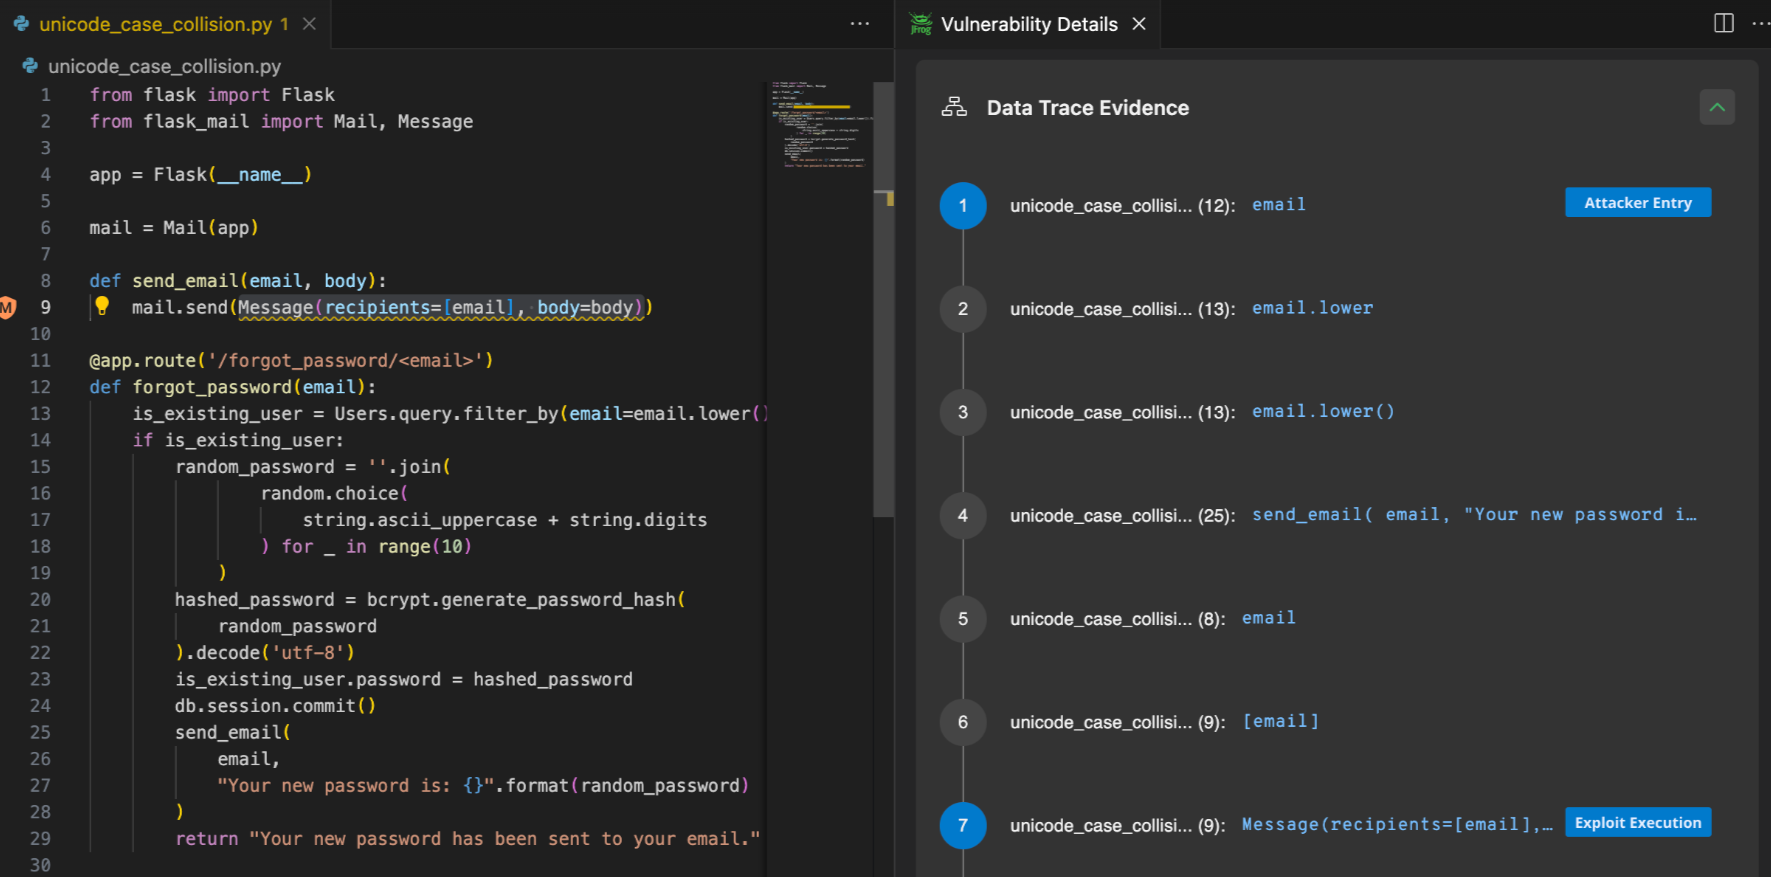Click the editor vertical scrollbar

[883, 300]
